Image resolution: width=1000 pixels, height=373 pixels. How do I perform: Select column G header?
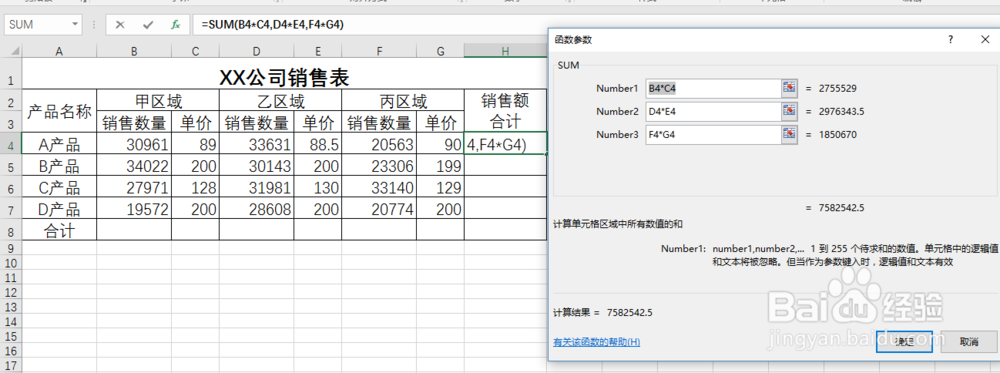[x=440, y=50]
